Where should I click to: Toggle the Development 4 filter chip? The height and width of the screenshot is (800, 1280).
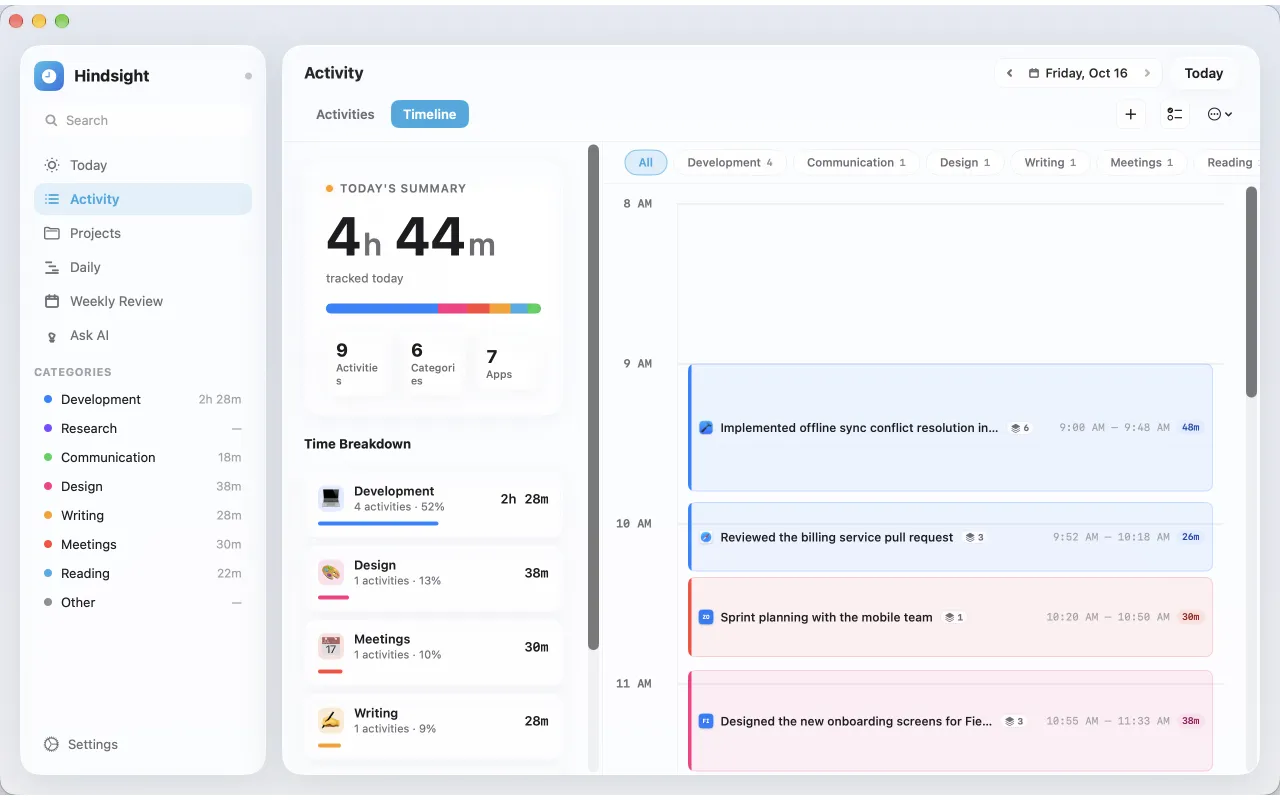click(730, 162)
